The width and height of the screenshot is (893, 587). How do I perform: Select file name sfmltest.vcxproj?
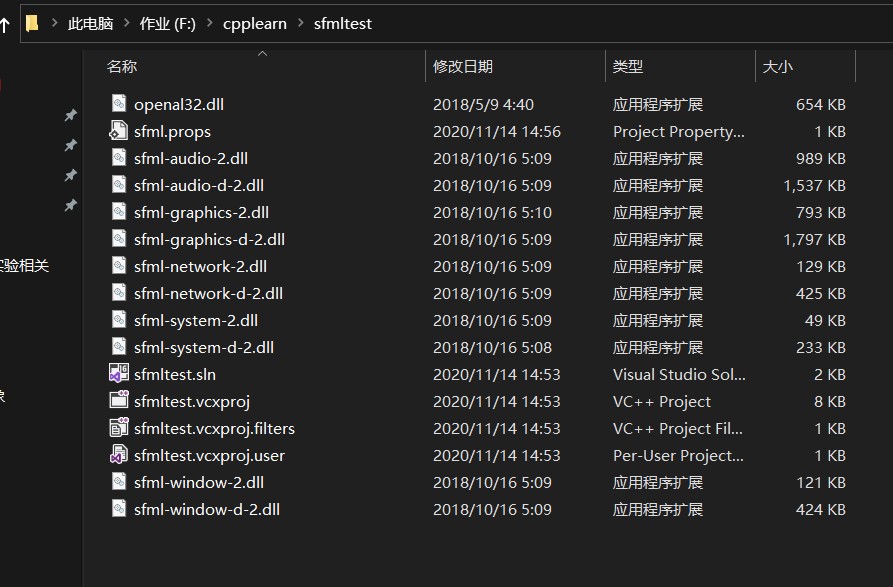coord(192,401)
